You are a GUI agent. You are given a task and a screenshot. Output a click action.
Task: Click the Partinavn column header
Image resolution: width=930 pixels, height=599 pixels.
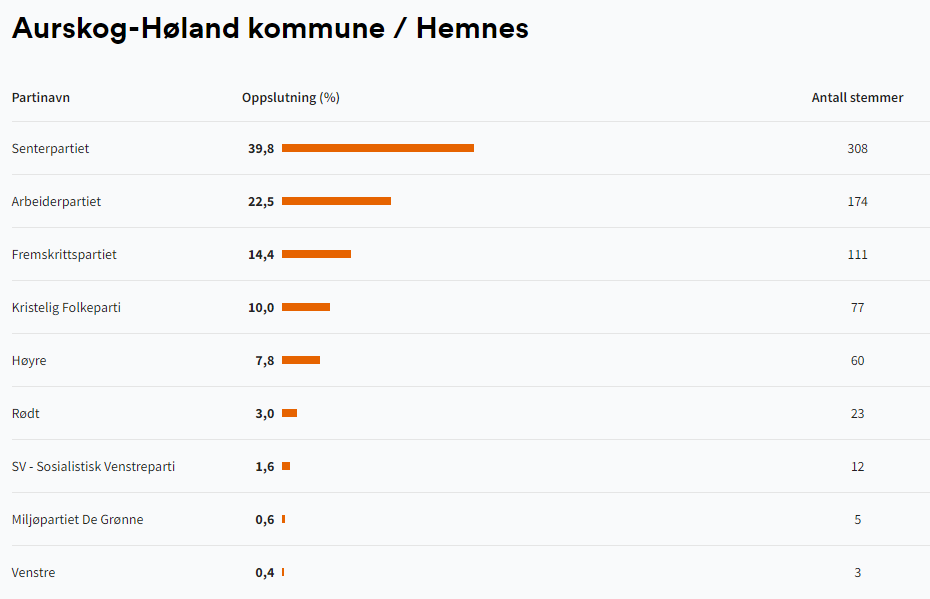(x=41, y=98)
